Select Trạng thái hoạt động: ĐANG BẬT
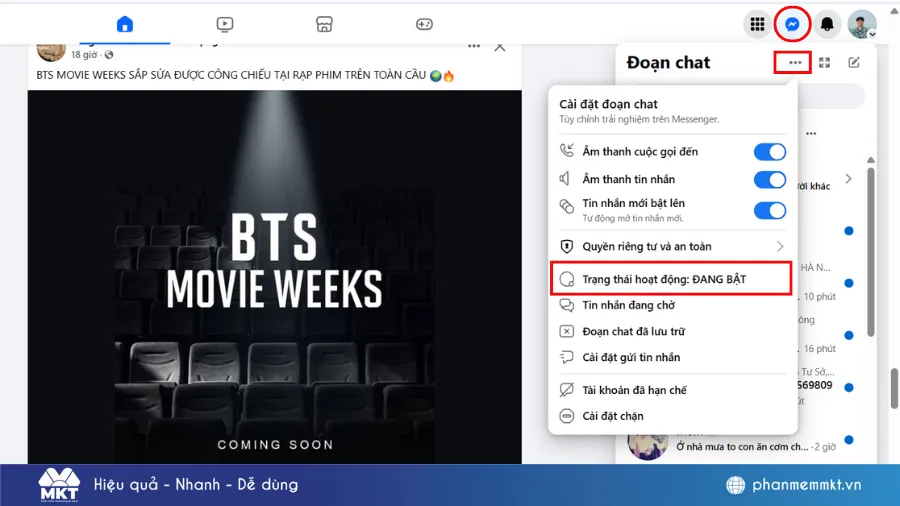Screen dimensions: 900x506 coord(672,279)
